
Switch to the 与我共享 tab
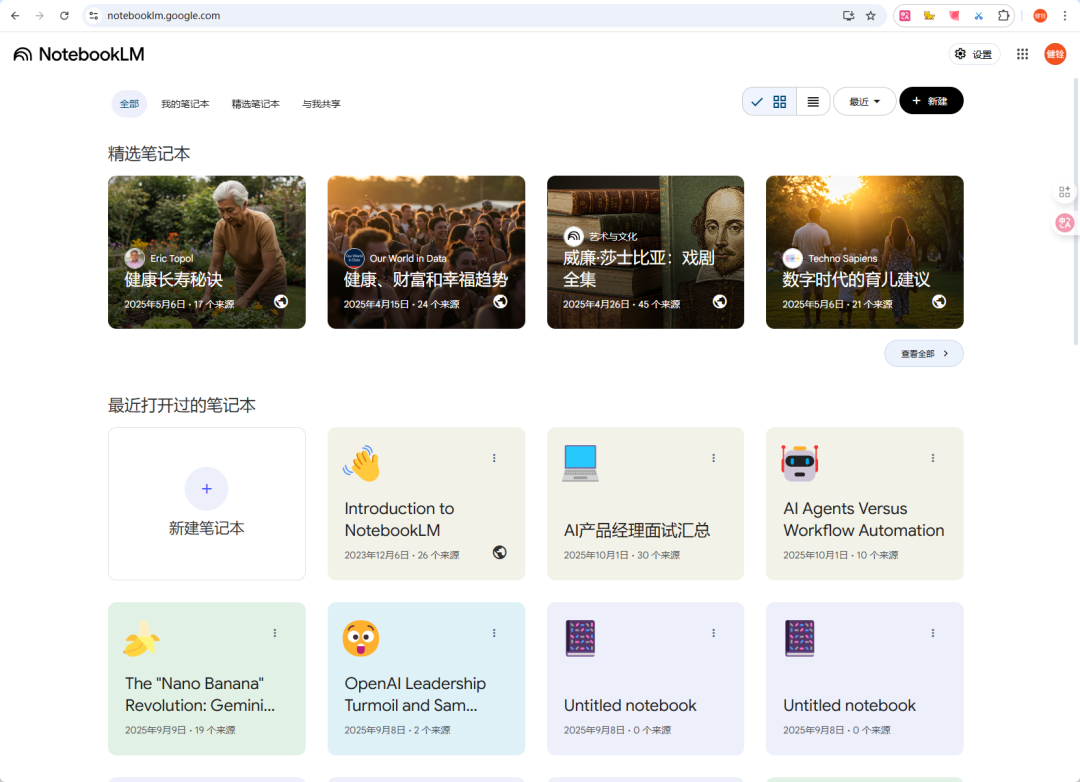point(321,104)
